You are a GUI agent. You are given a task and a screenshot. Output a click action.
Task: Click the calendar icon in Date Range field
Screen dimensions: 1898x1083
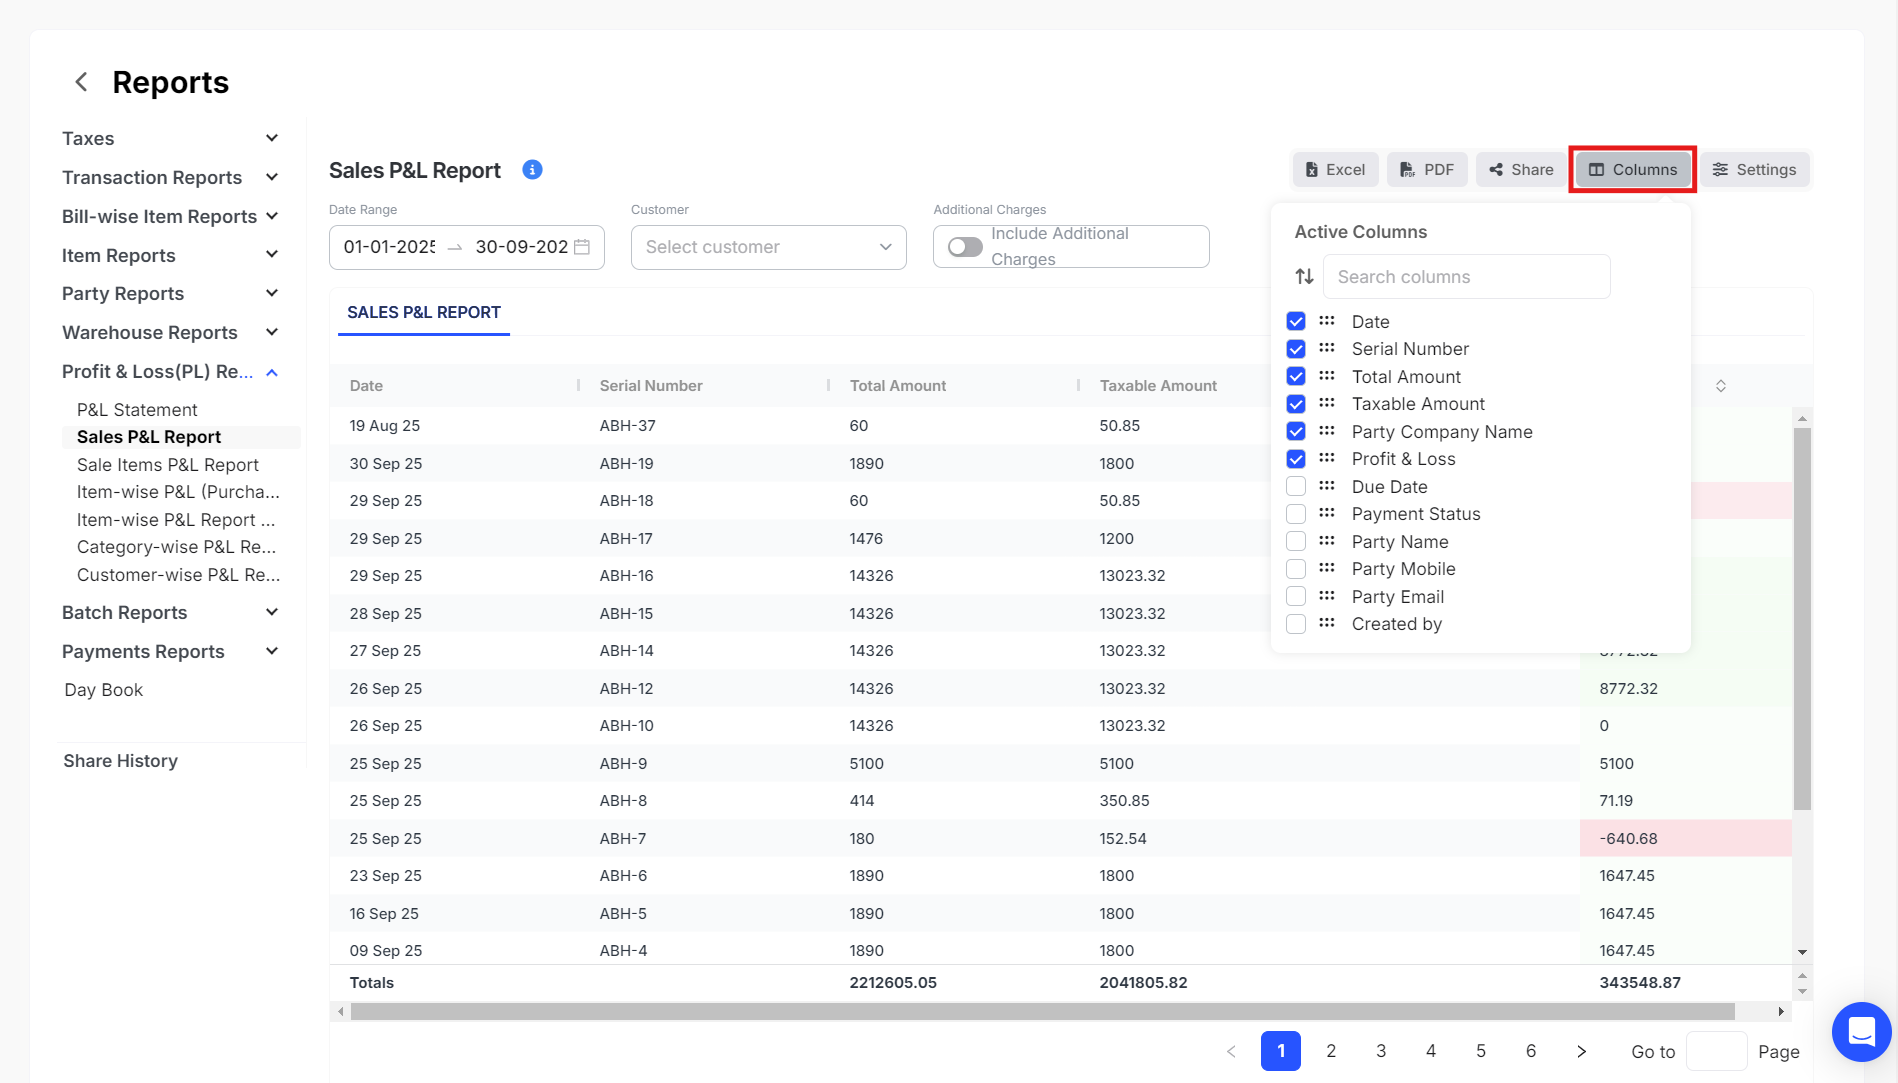pyautogui.click(x=582, y=247)
